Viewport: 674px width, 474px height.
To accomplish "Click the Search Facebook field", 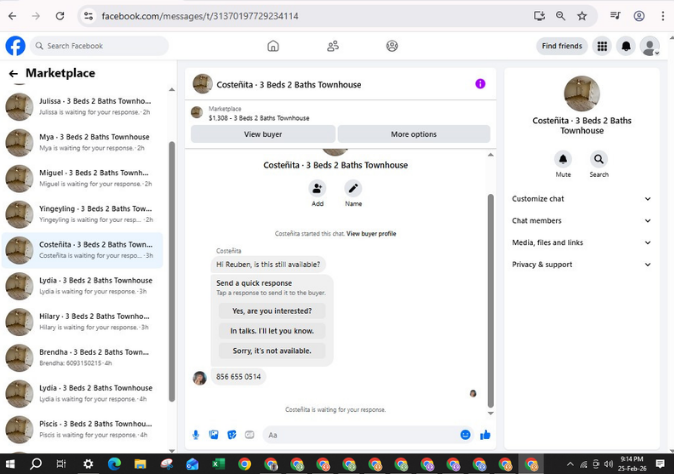I will pyautogui.click(x=99, y=46).
